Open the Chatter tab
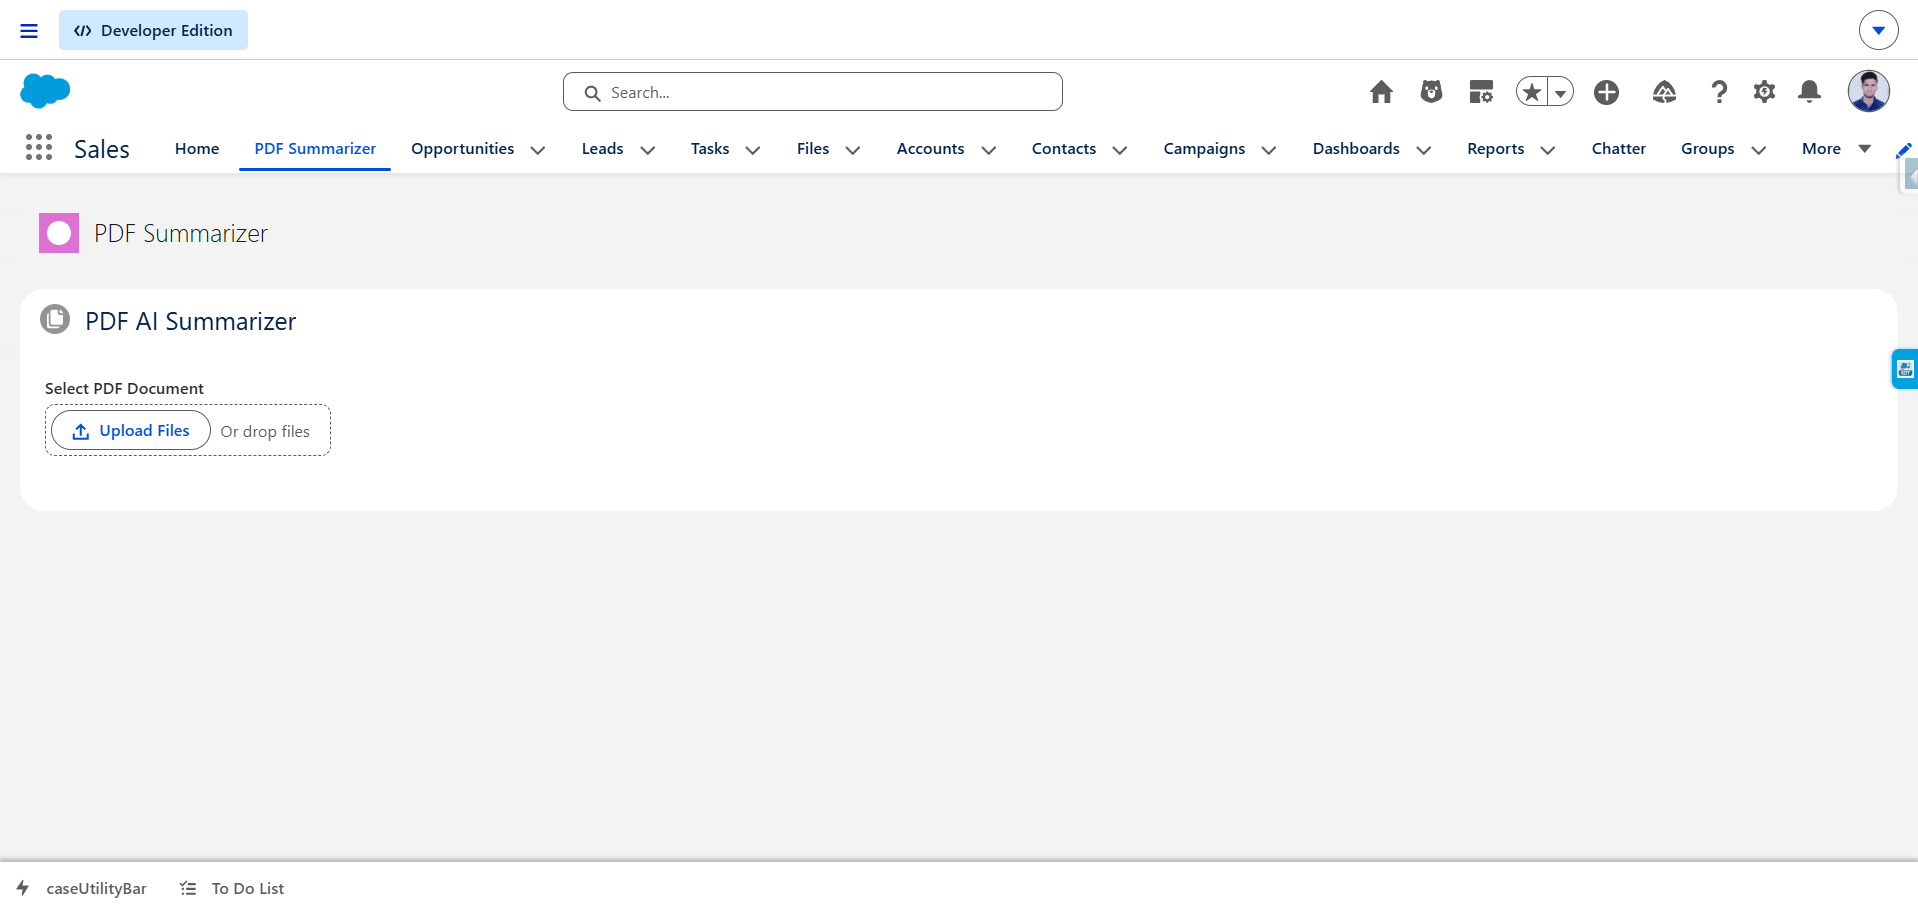Viewport: 1918px width, 904px height. pos(1618,149)
